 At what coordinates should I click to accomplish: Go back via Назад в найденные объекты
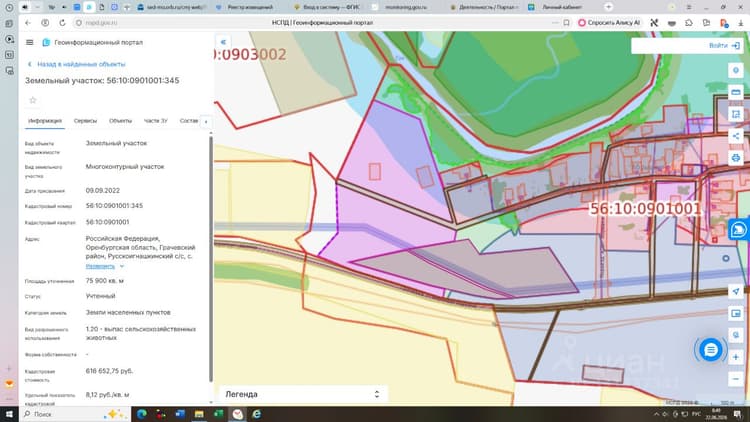coord(77,64)
